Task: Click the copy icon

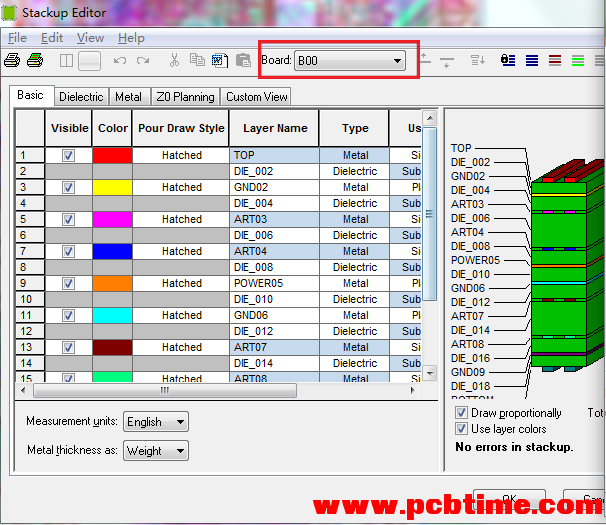Action: tap(197, 60)
